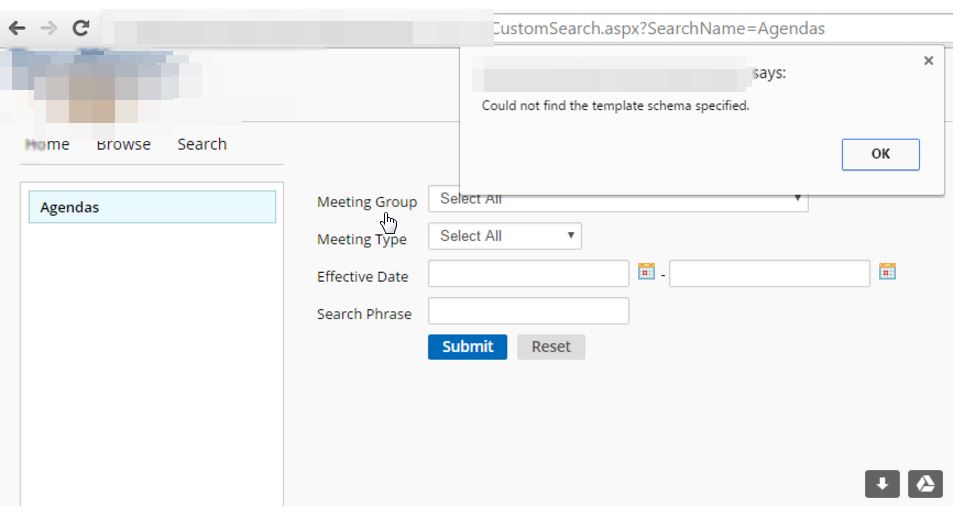Click into the Search Phrase field
This screenshot has width=969, height=517.
(528, 311)
